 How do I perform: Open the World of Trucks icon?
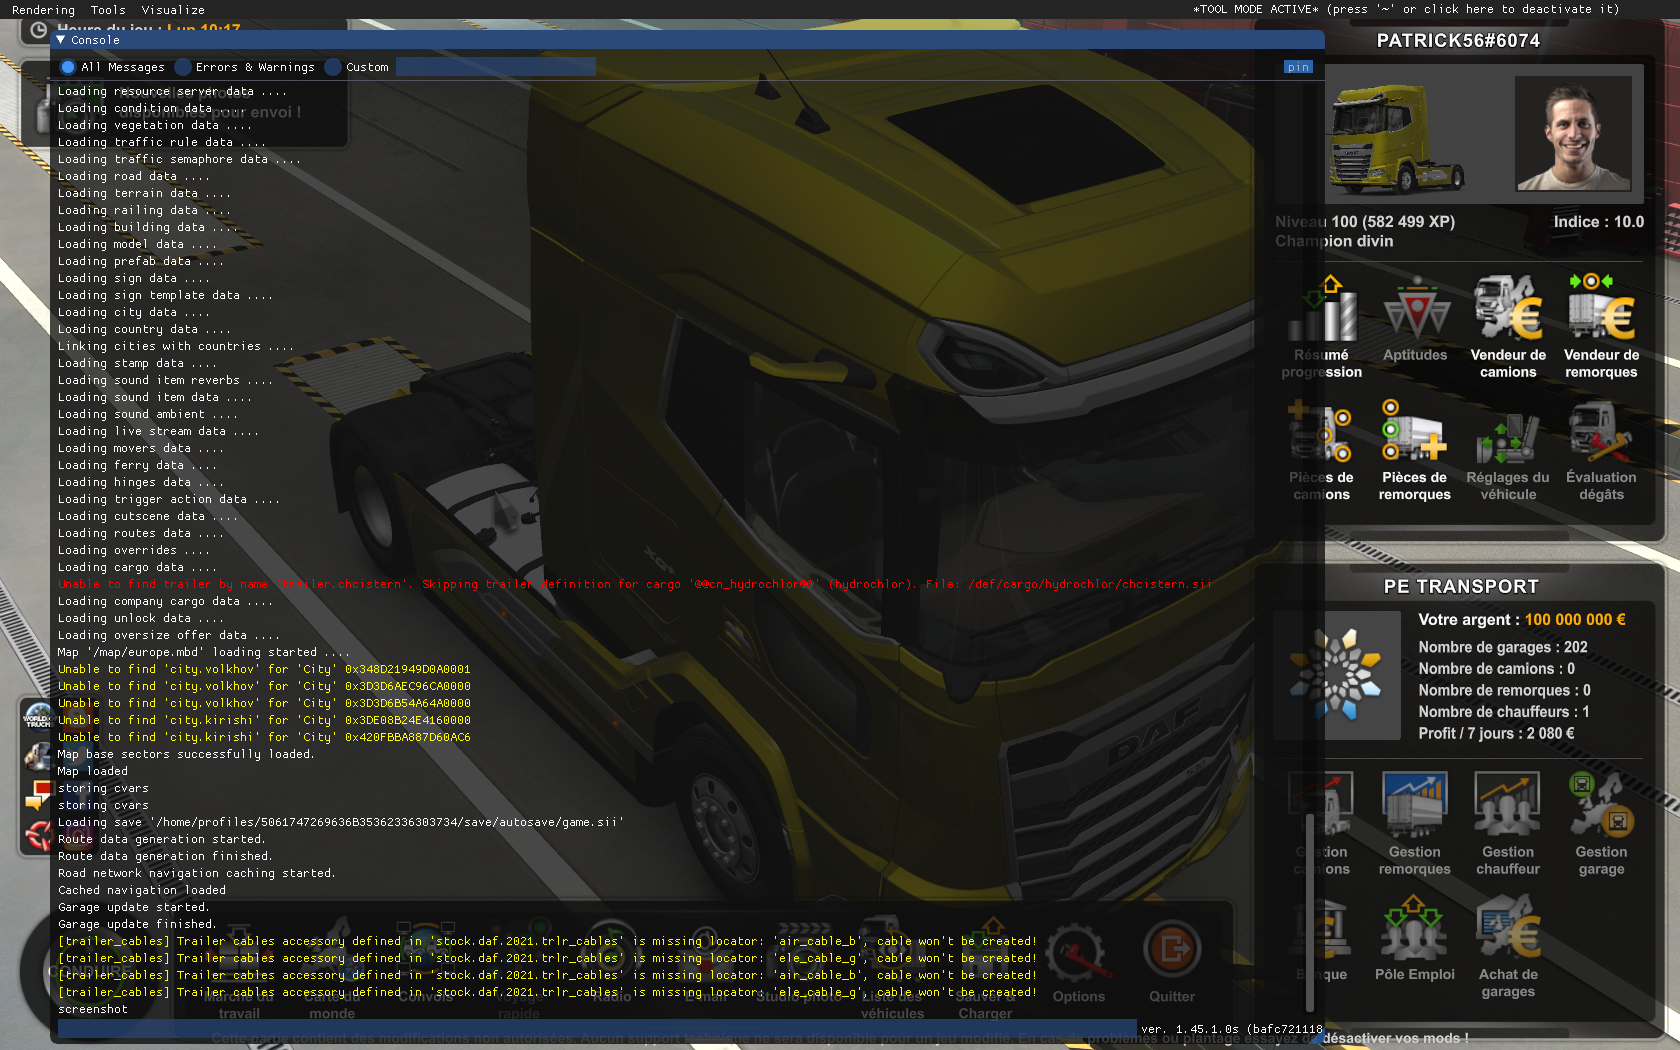[x=37, y=717]
